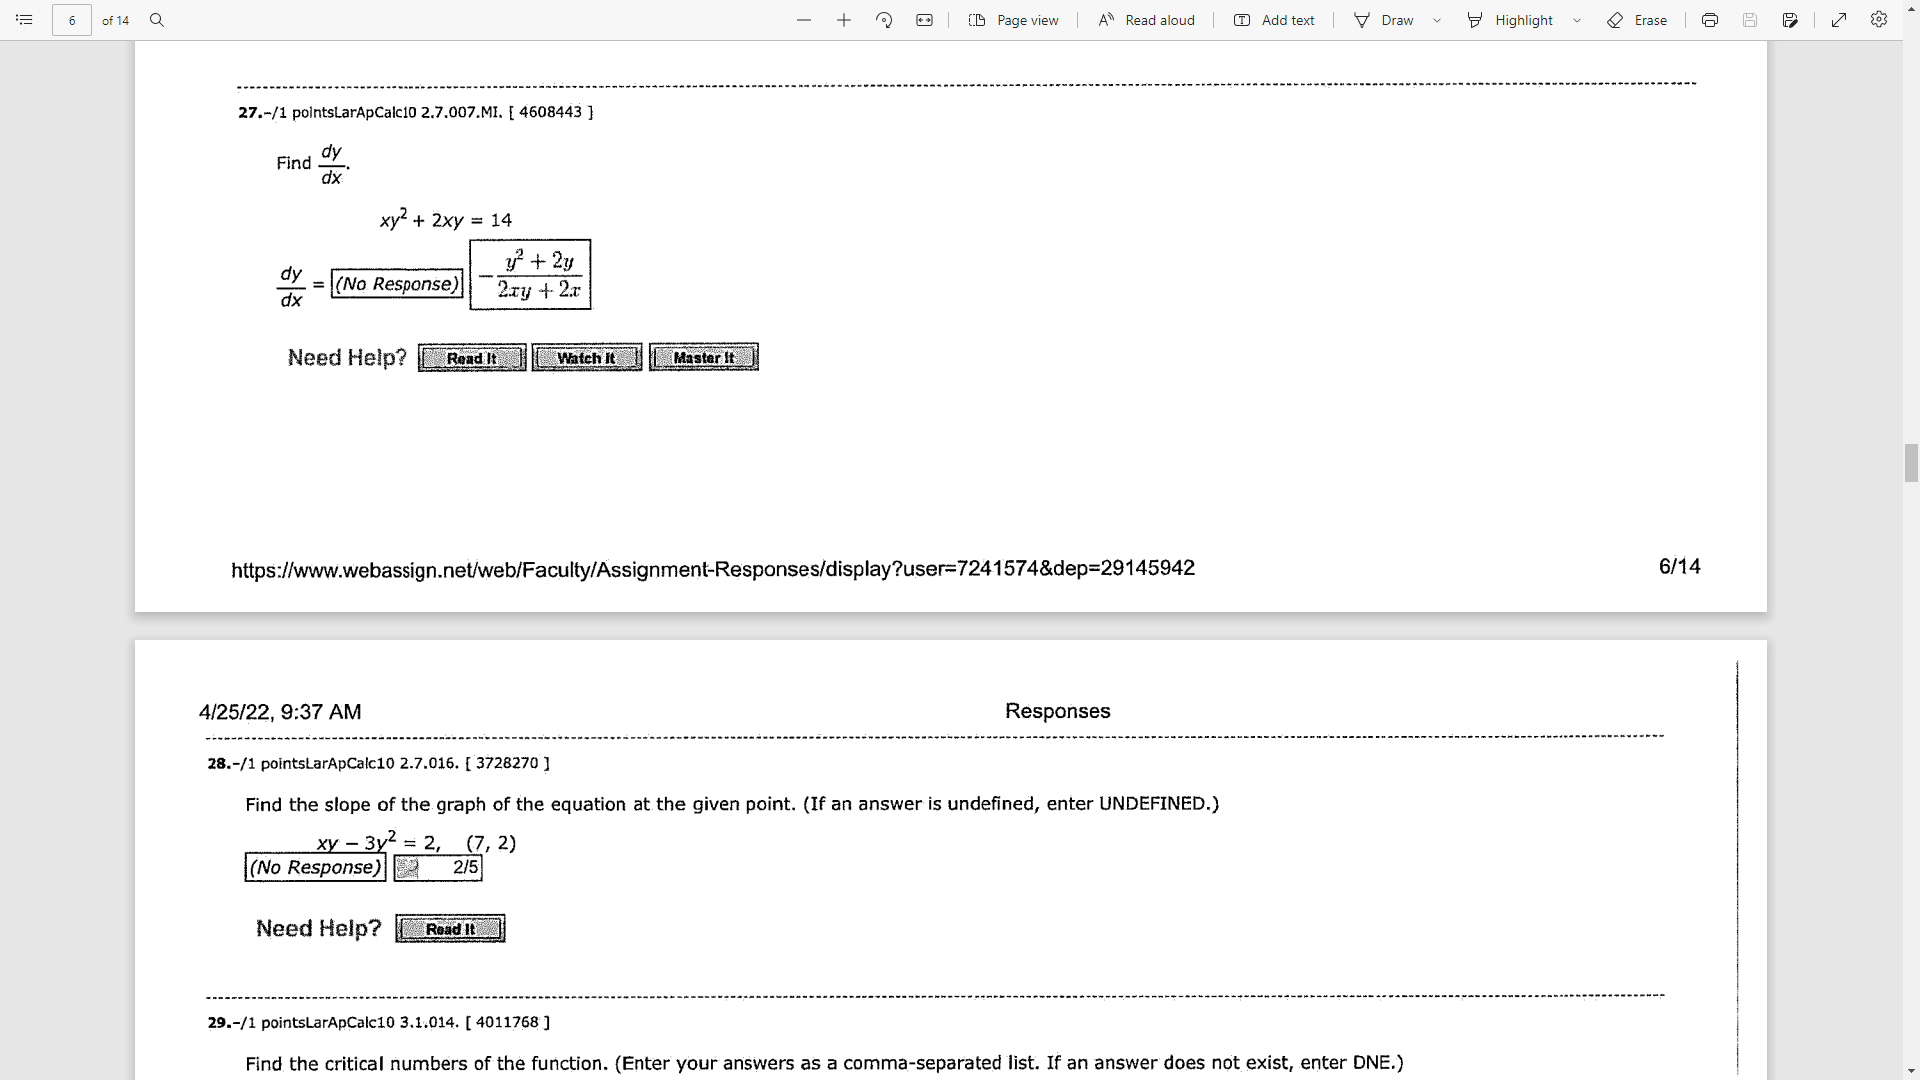Toggle Read aloud mode
1920x1080 pixels.
click(1146, 20)
